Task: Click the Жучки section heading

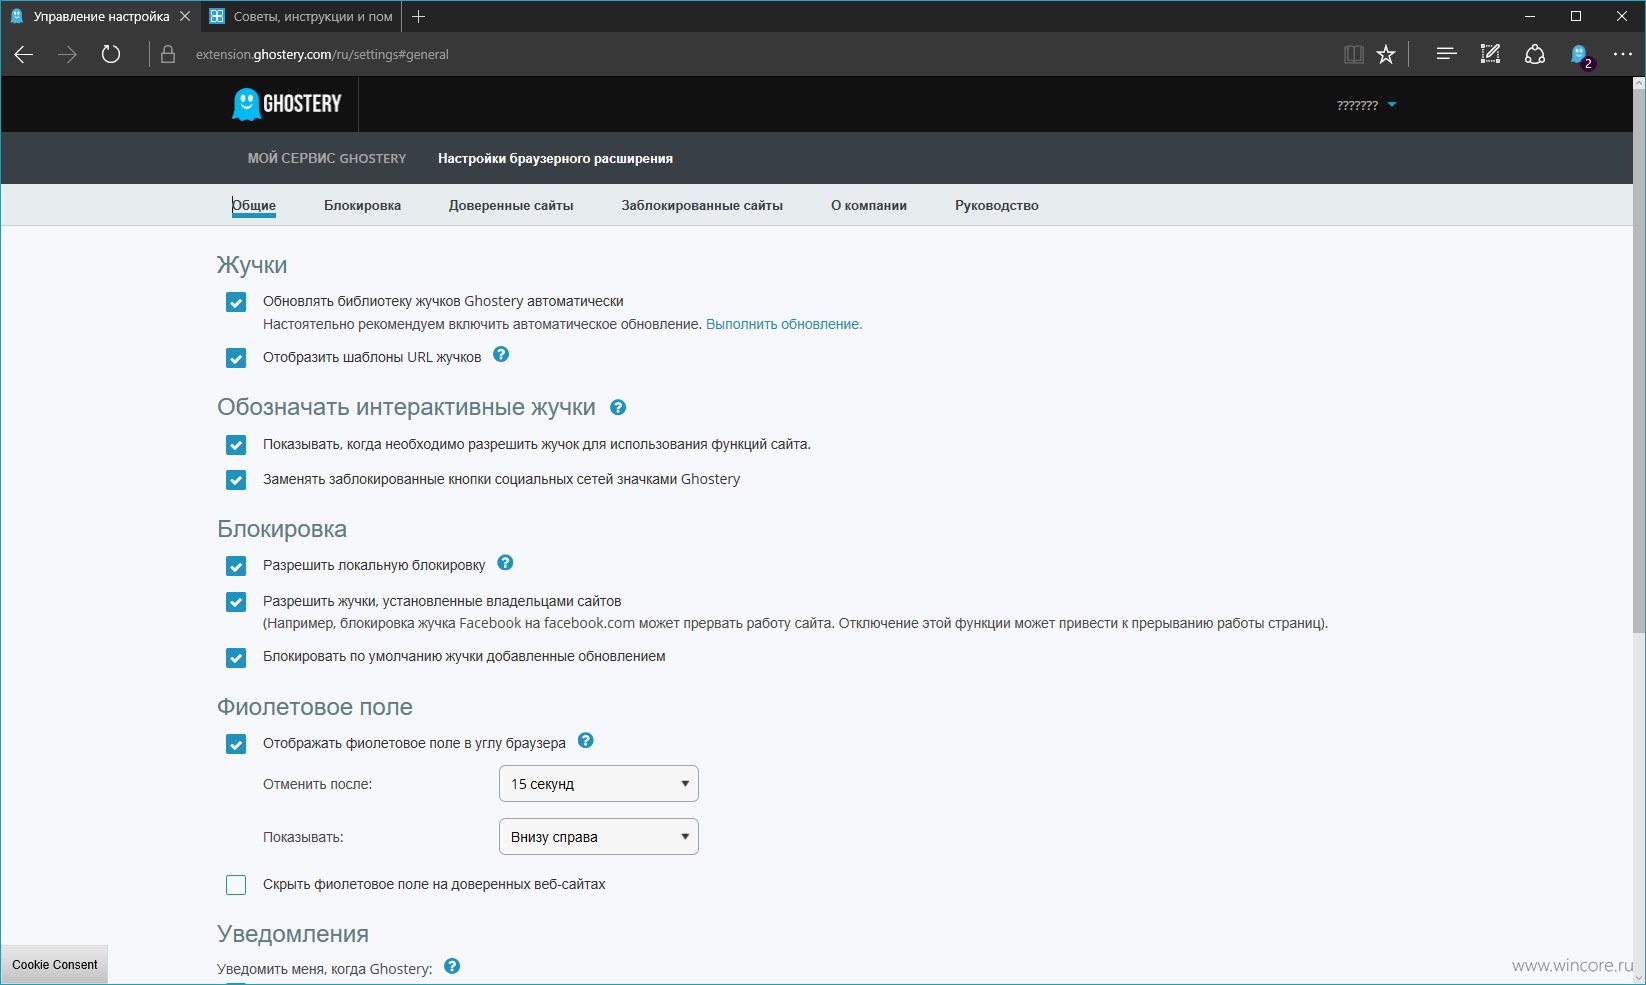Action: (x=252, y=265)
